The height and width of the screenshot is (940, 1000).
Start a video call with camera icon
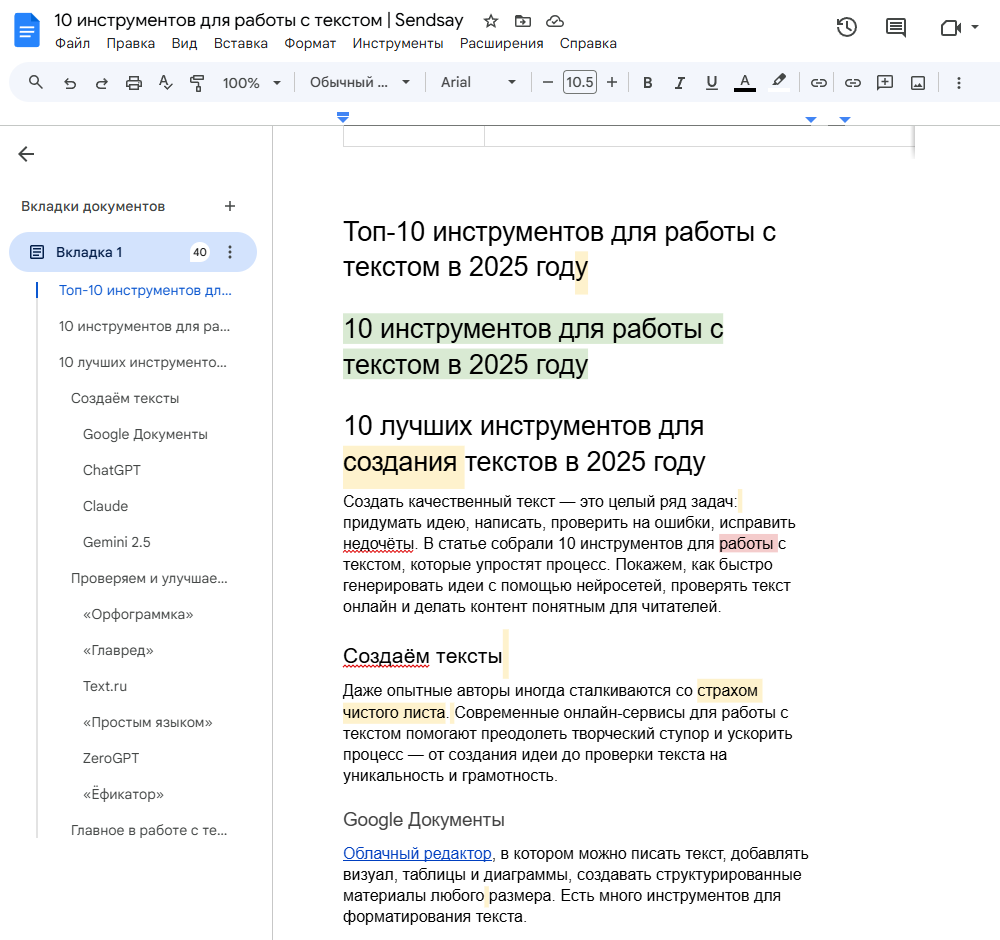click(950, 27)
